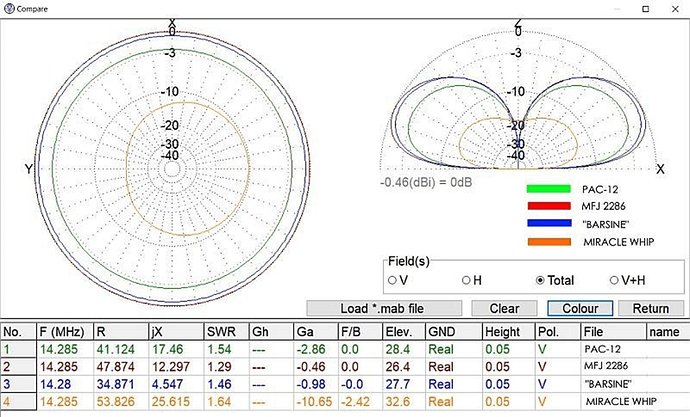Select row number 2 header
The height and width of the screenshot is (417, 690).
pyautogui.click(x=18, y=366)
